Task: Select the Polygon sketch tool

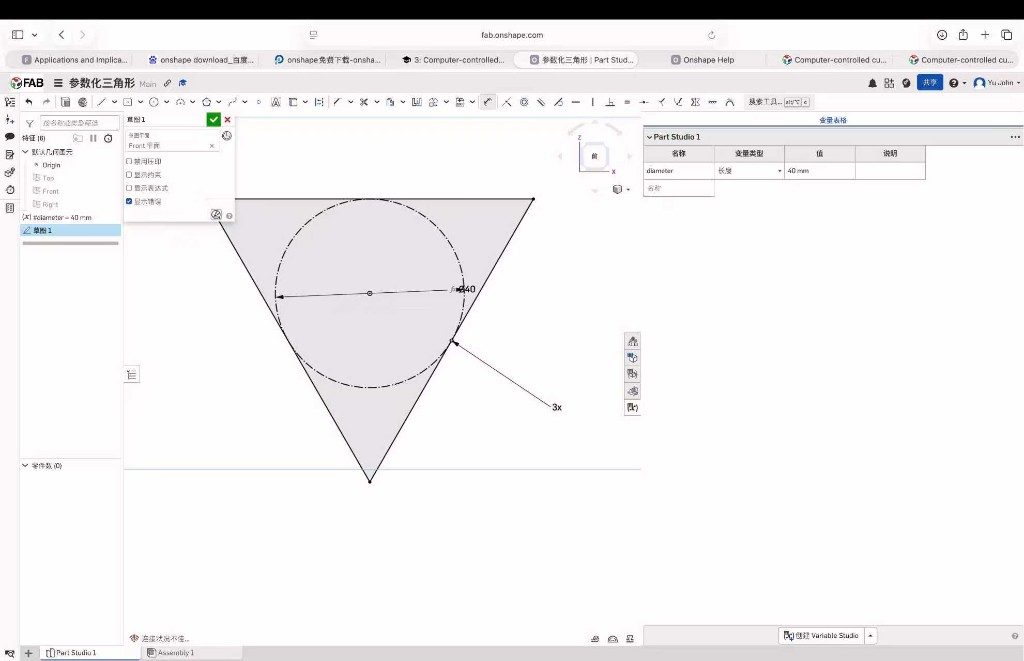Action: coord(206,102)
